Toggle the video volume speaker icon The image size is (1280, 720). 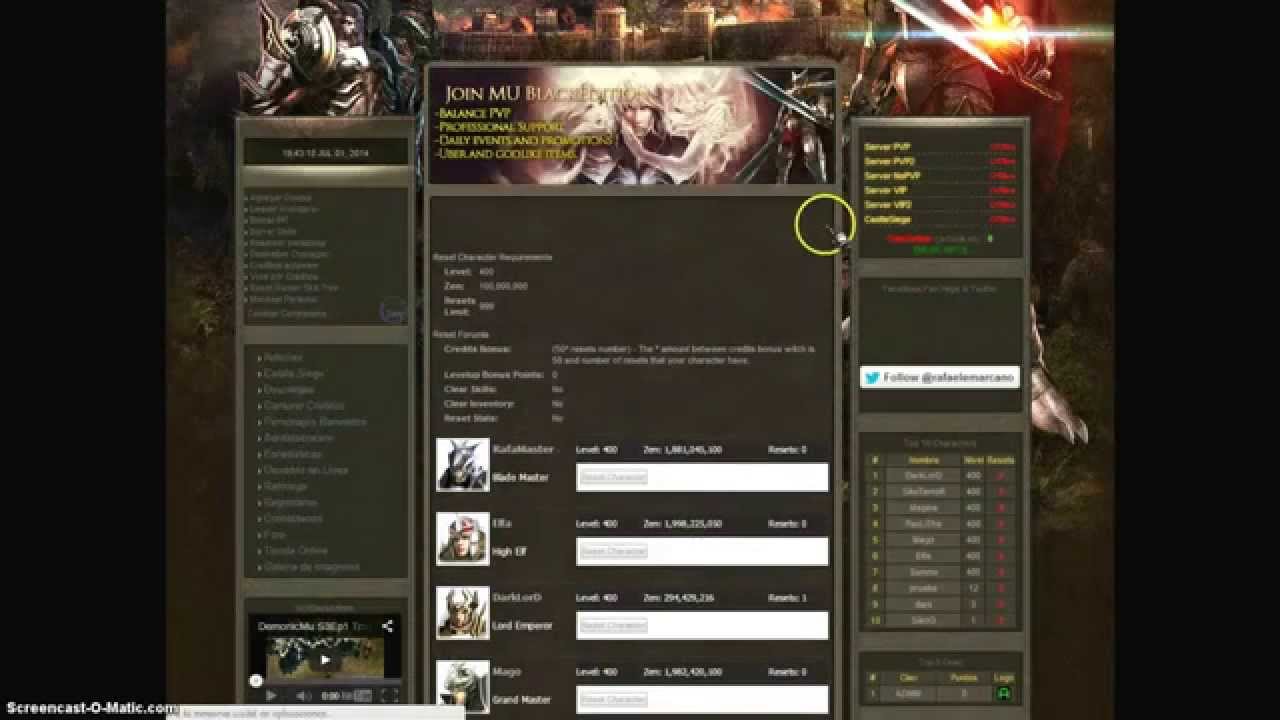[x=304, y=696]
